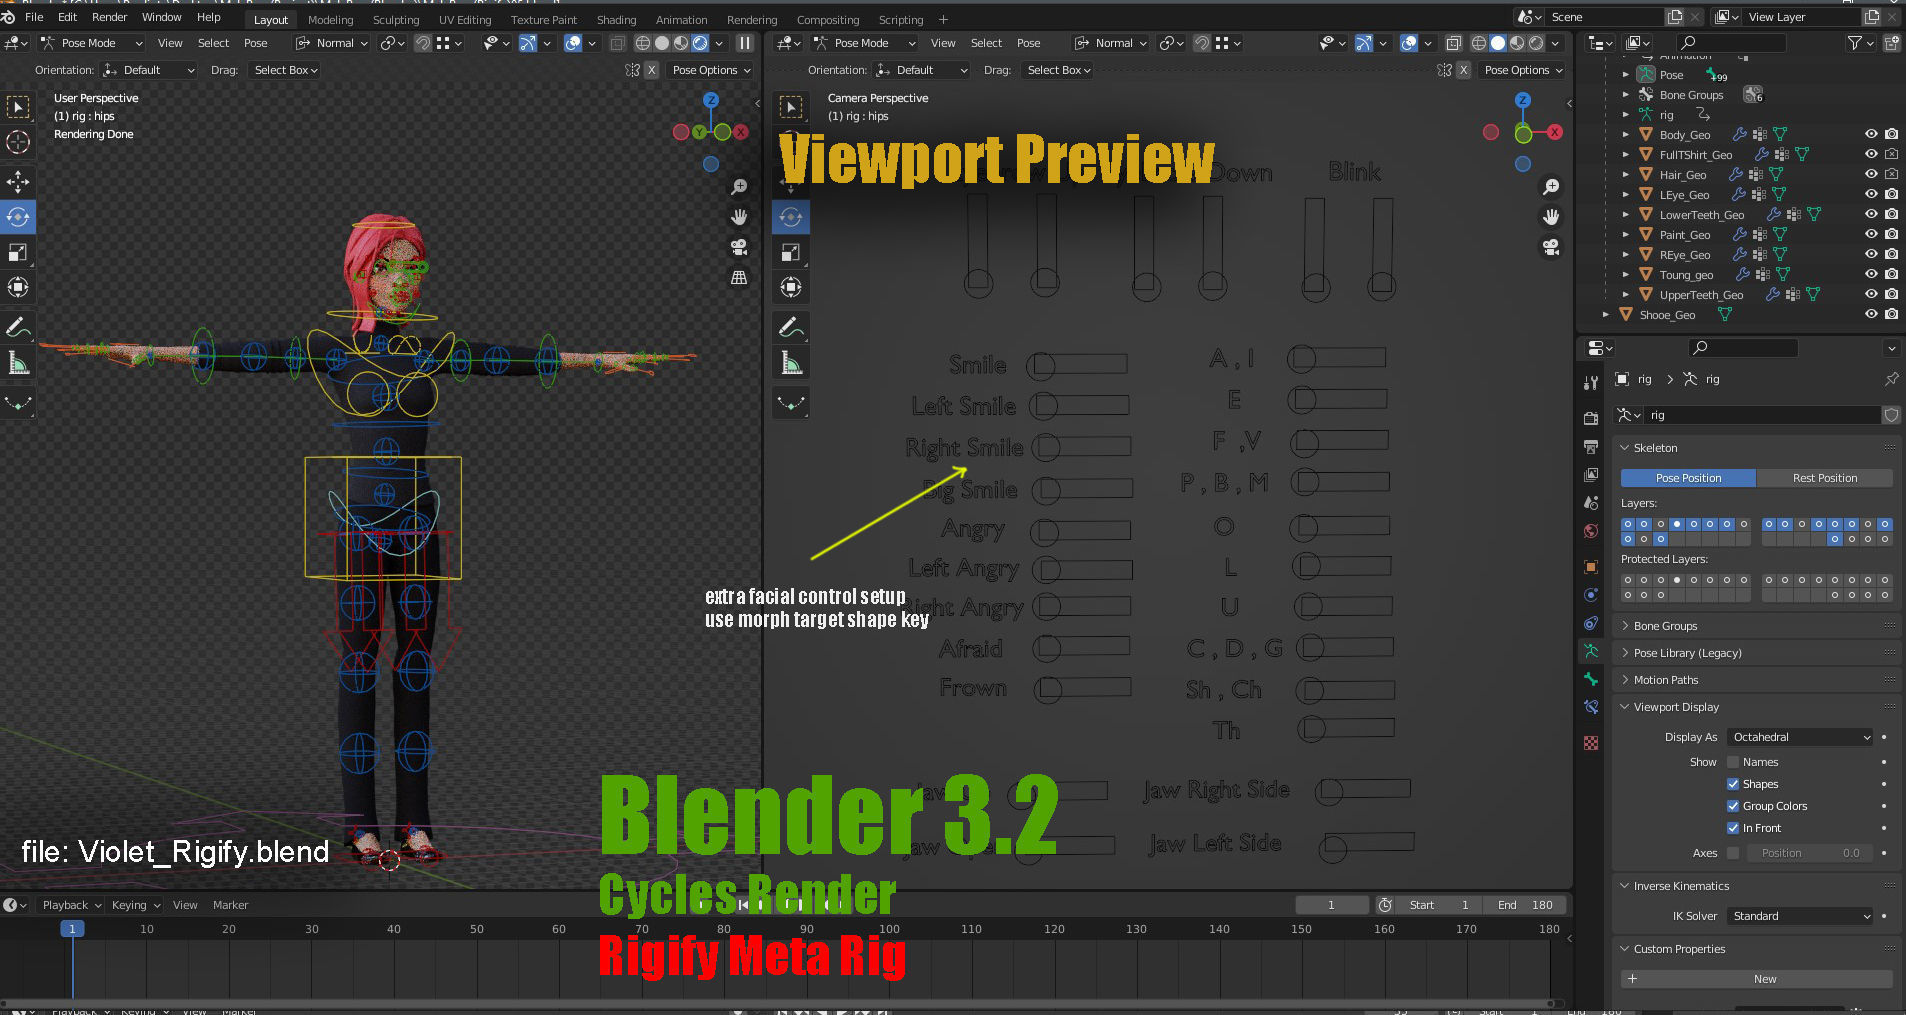This screenshot has width=1906, height=1015.
Task: Open Pose Mode dropdown in left viewport
Action: coord(92,43)
